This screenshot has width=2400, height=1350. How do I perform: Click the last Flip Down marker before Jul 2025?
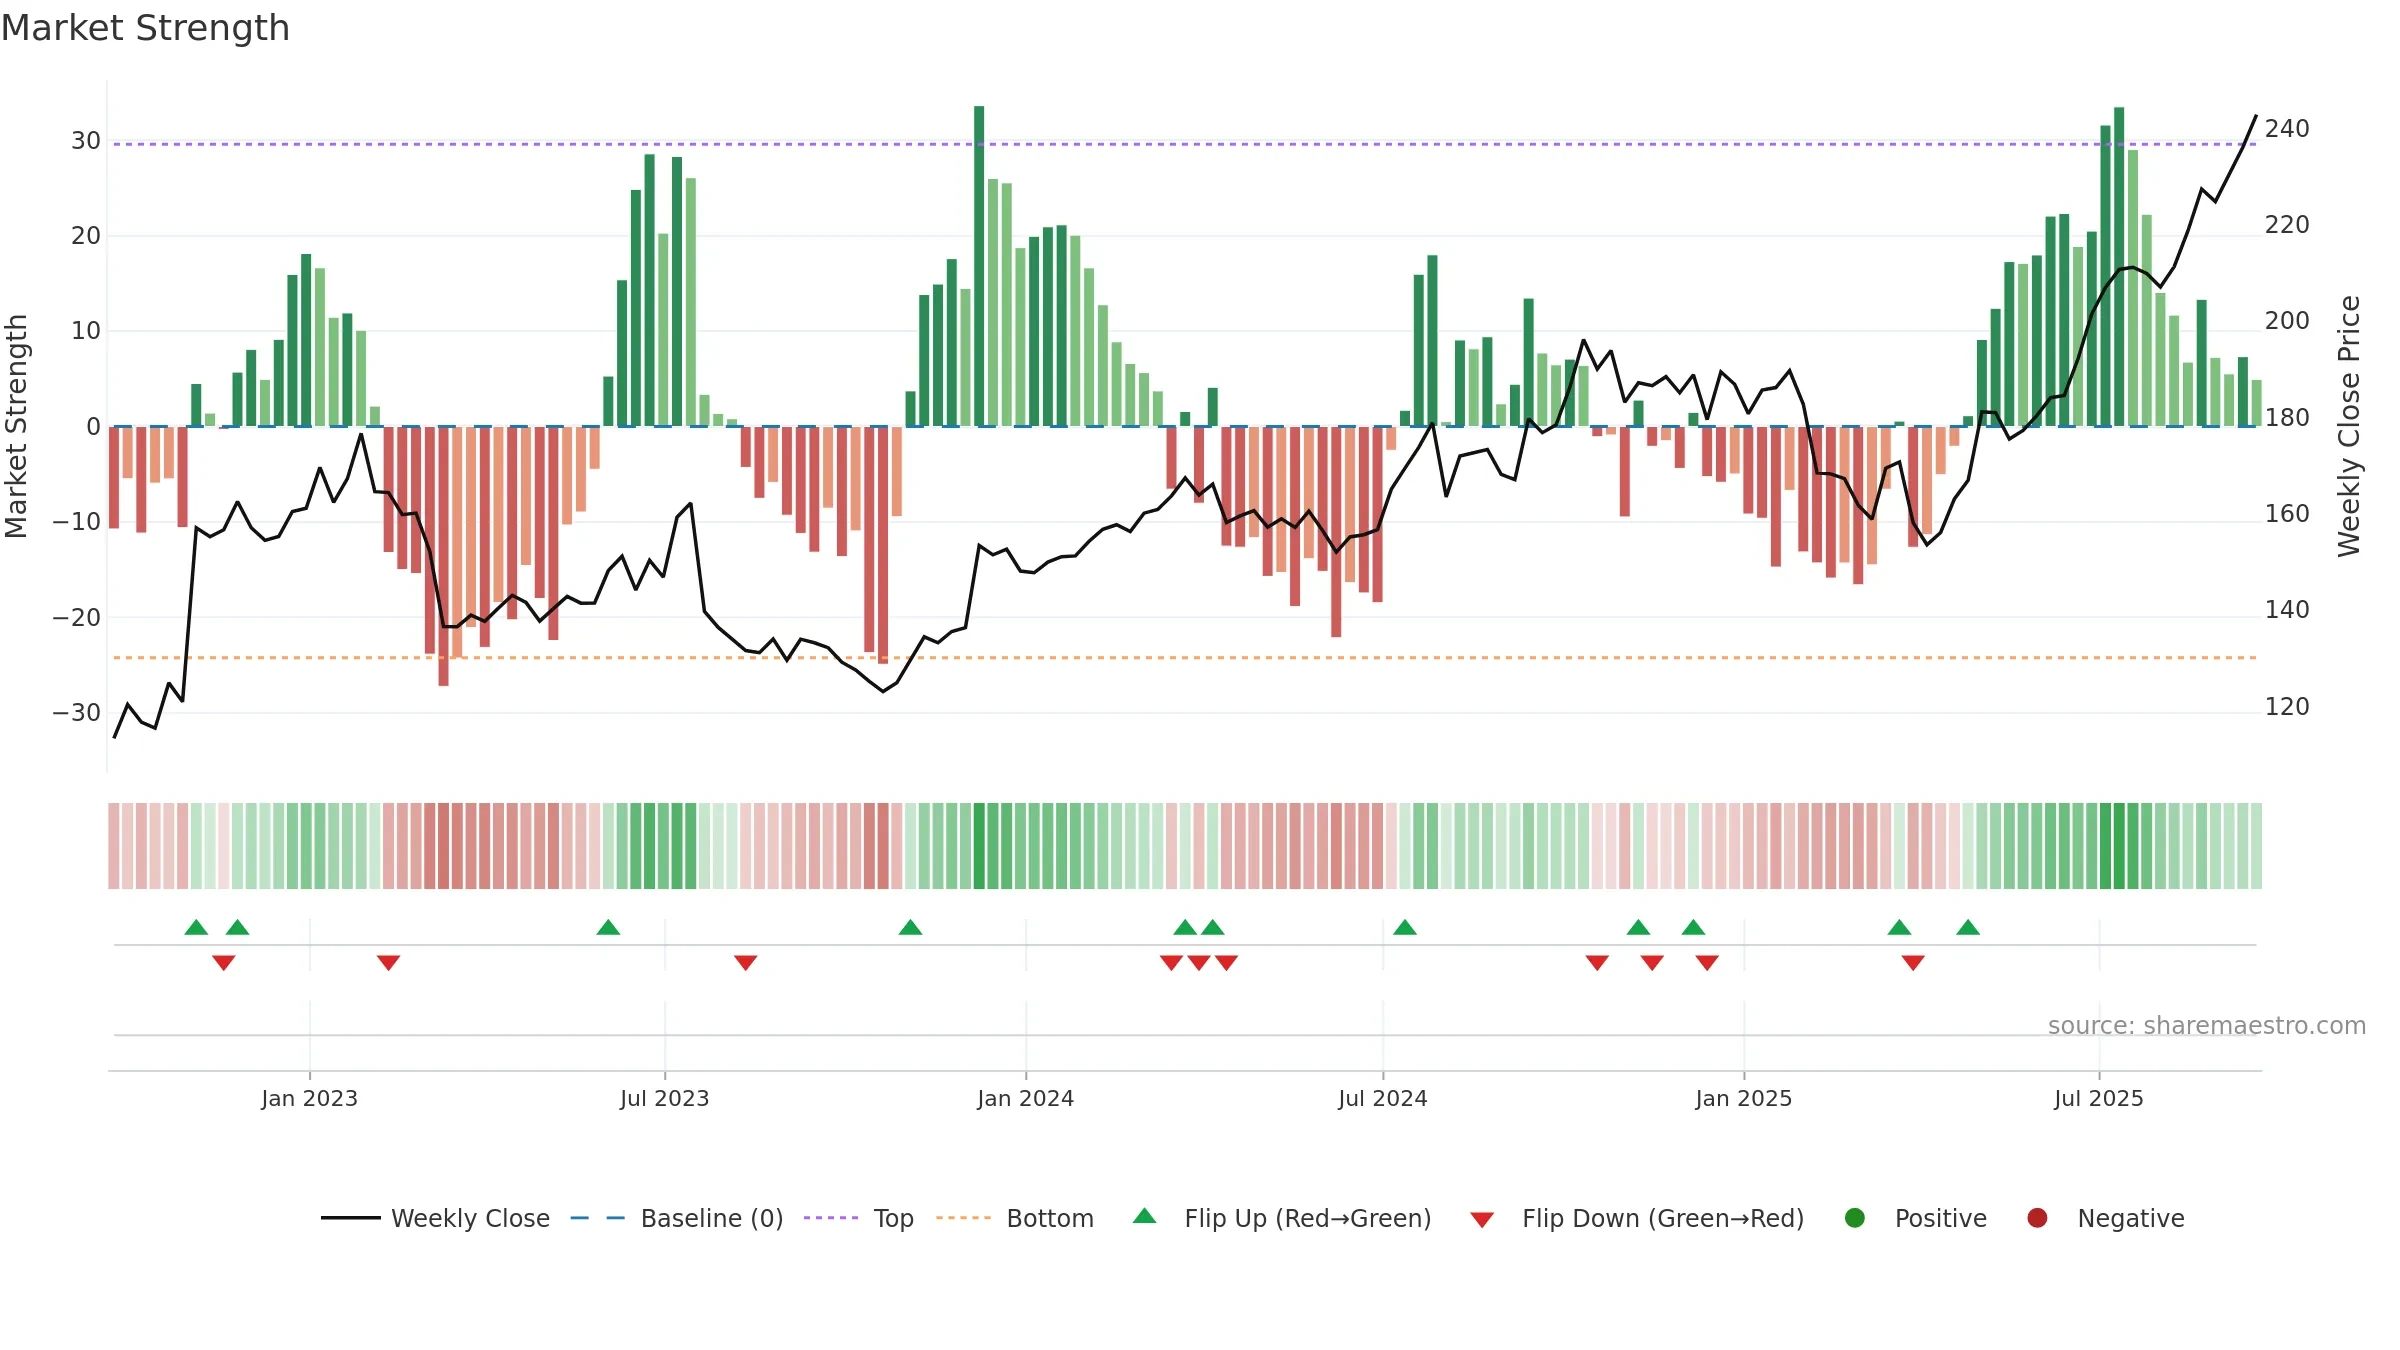click(1913, 963)
